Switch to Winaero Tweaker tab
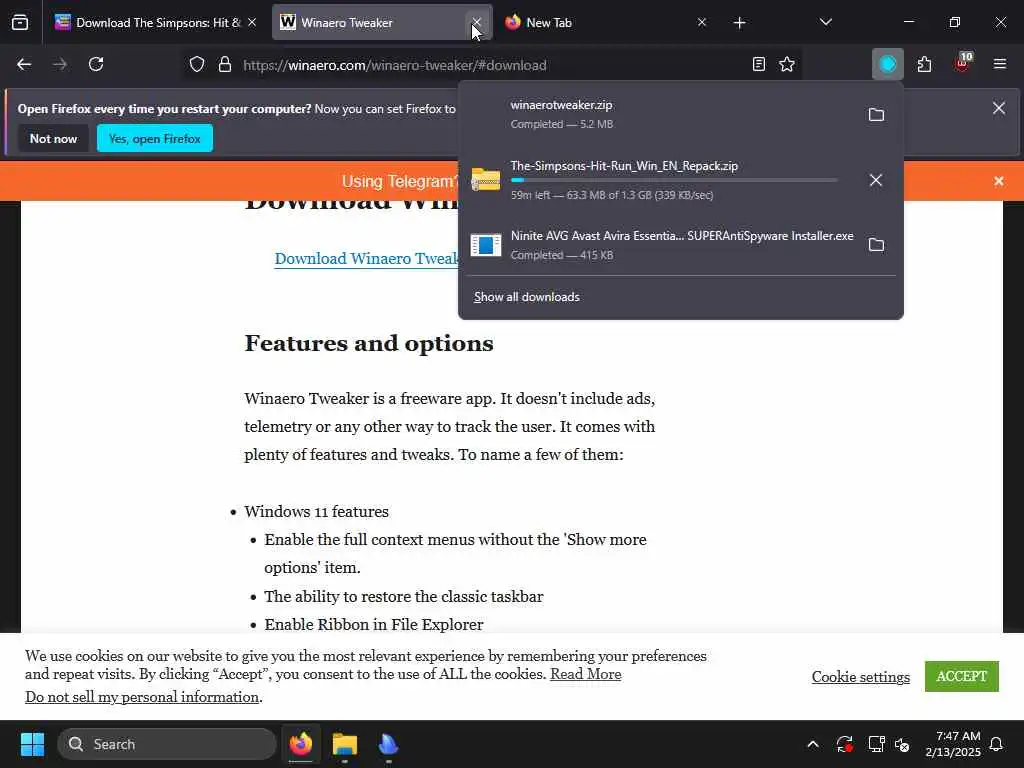The image size is (1024, 768). coord(381,23)
